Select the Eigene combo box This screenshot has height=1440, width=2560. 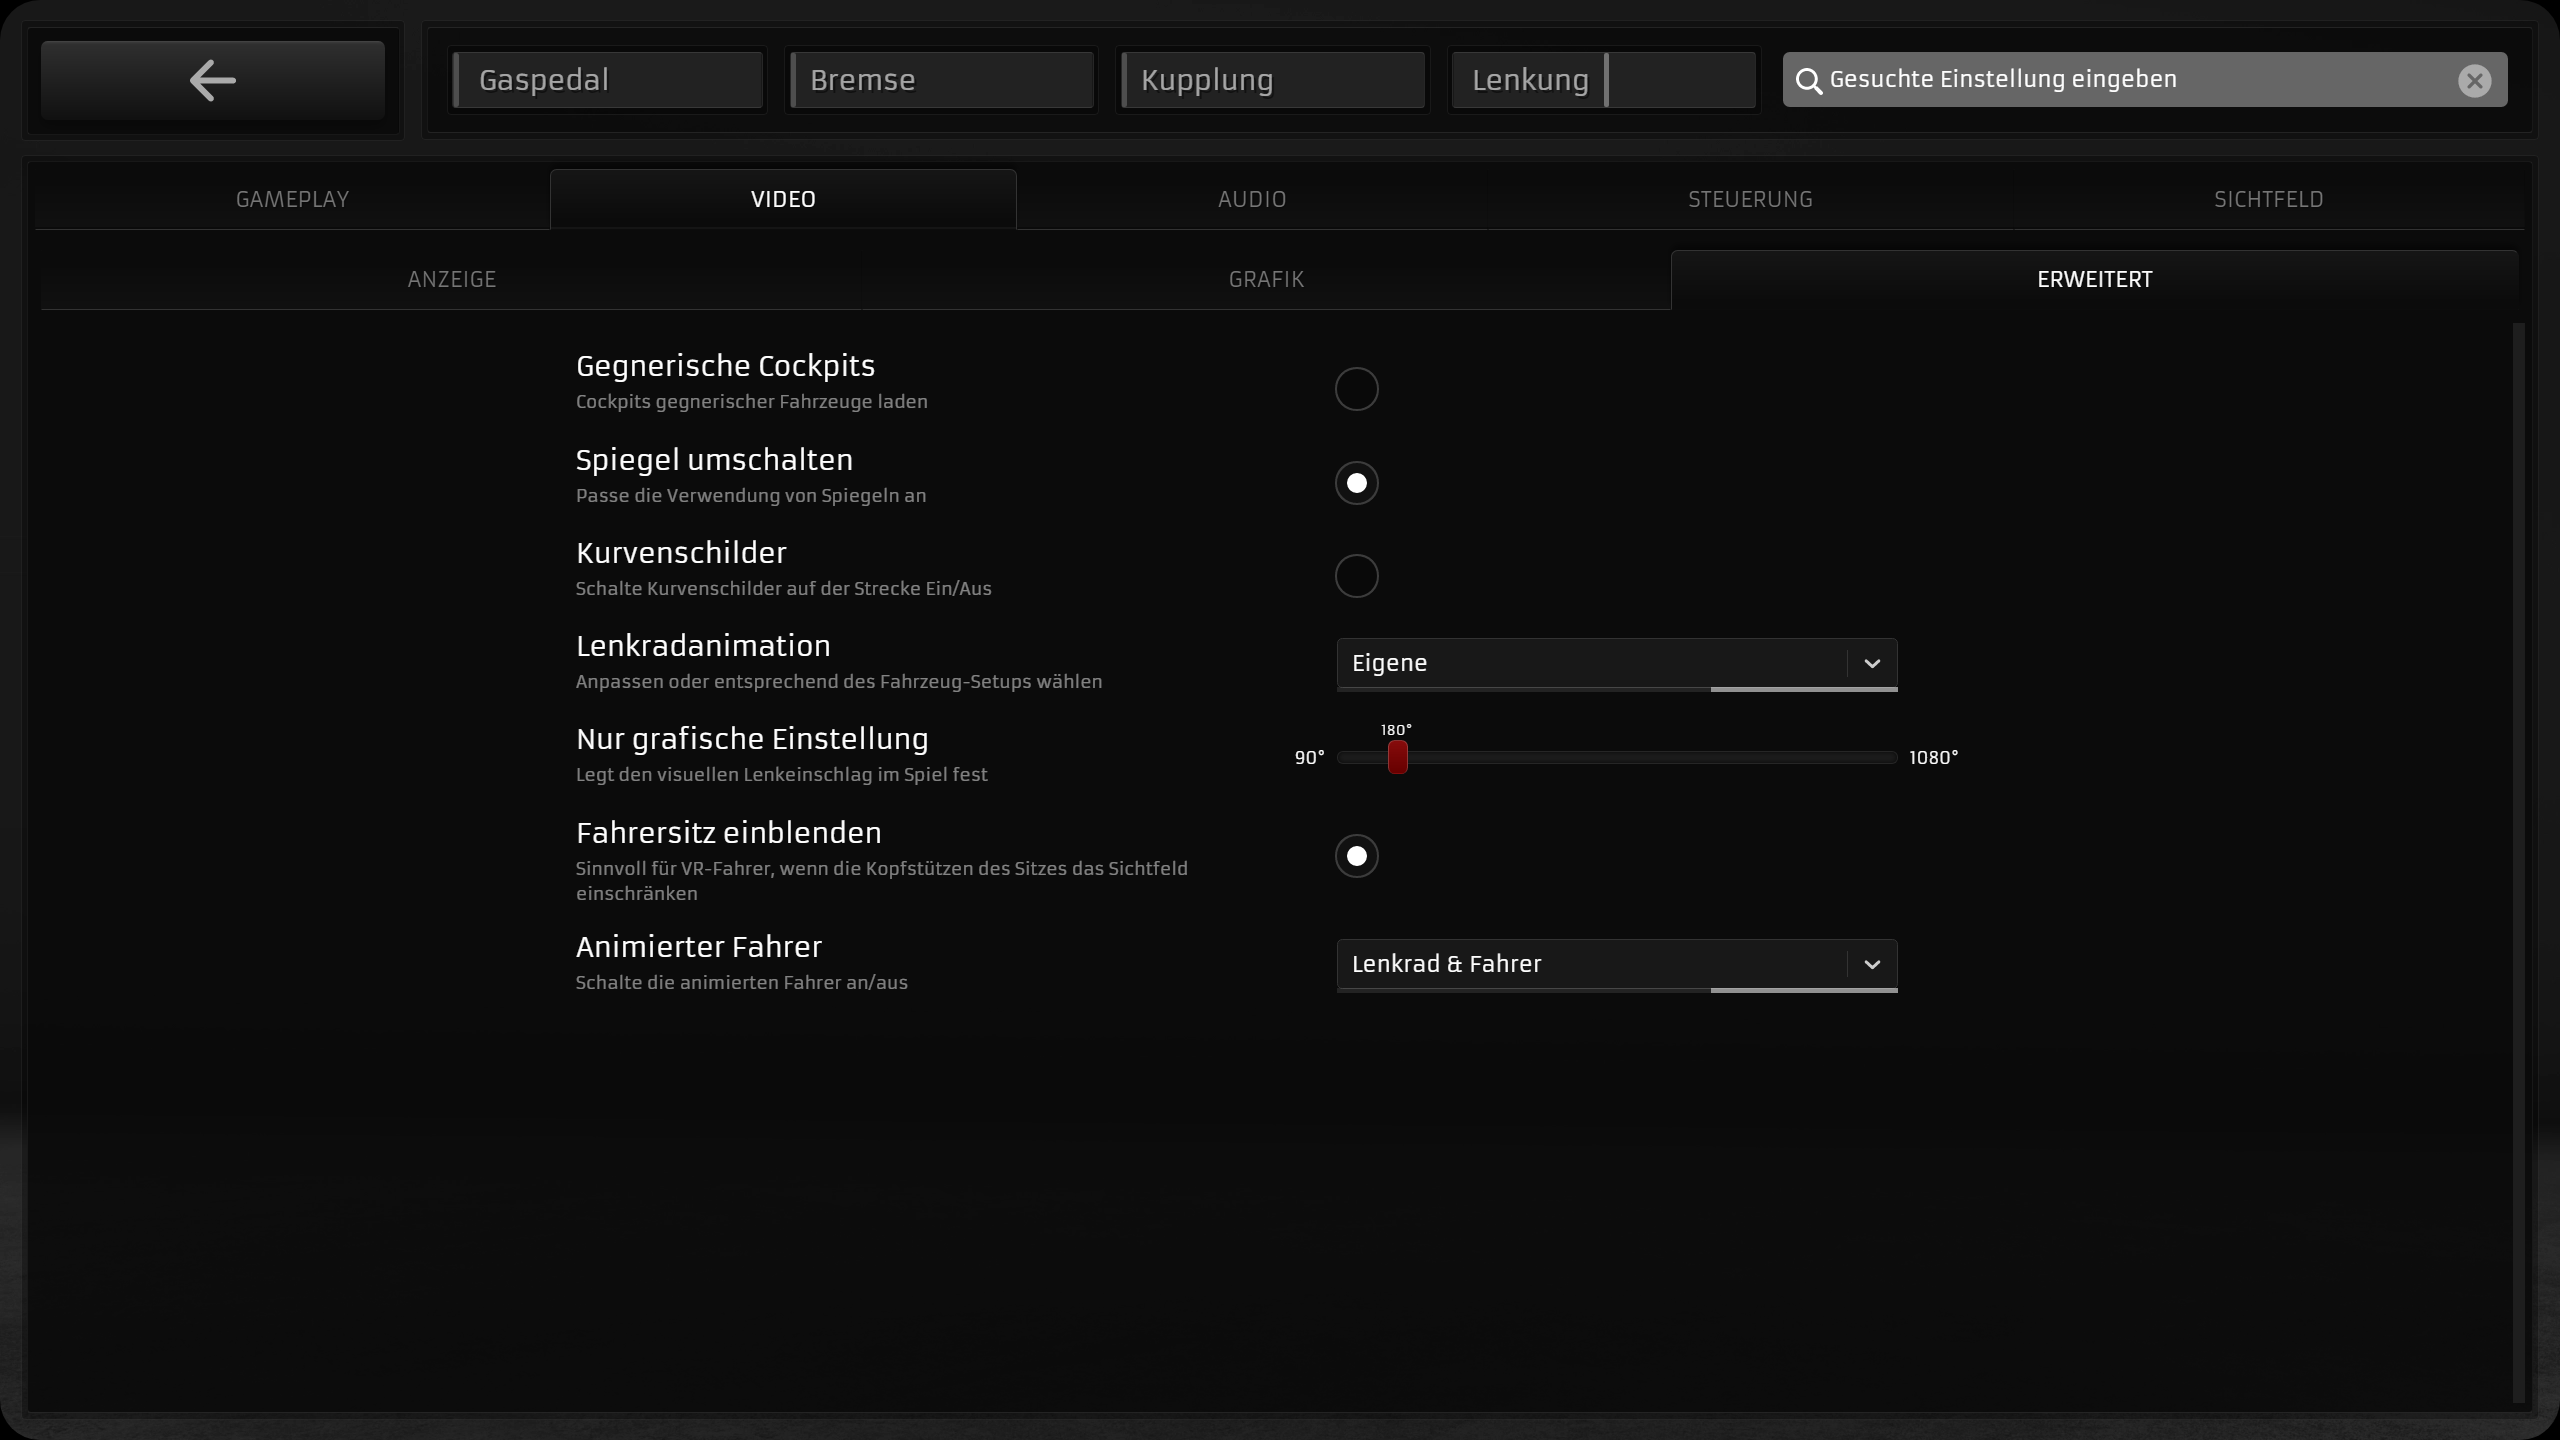[1590, 664]
